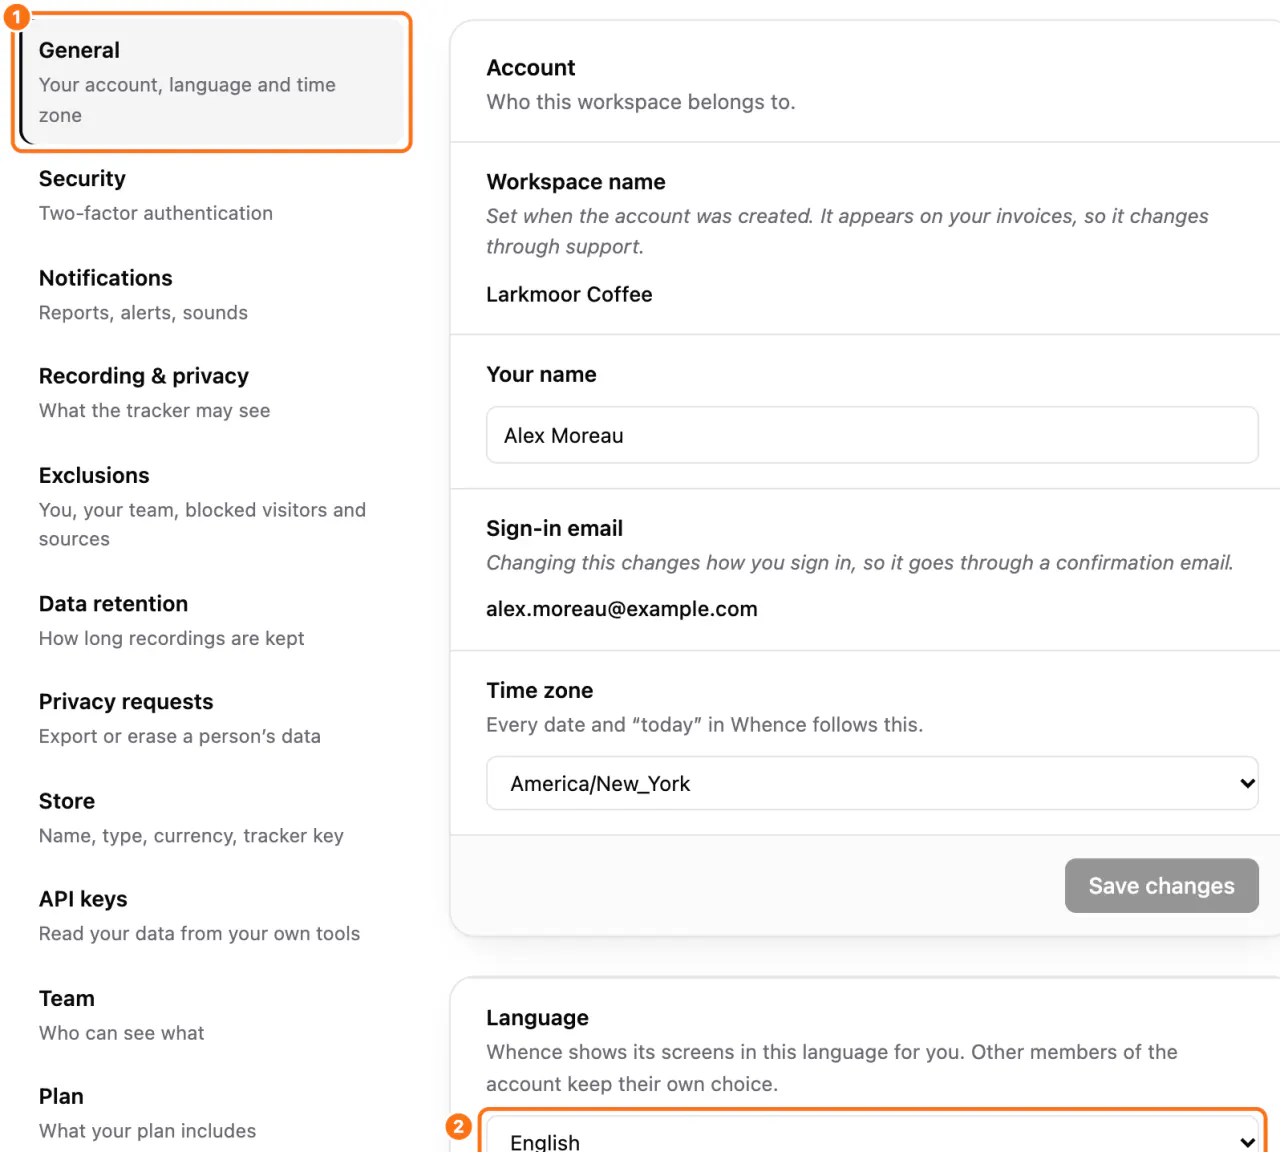Click the alex.moreau@example.com email text
The image size is (1280, 1152).
622,609
